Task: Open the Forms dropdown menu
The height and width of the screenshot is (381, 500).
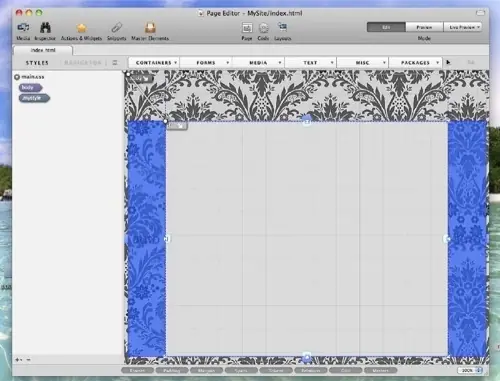Action: coord(206,63)
